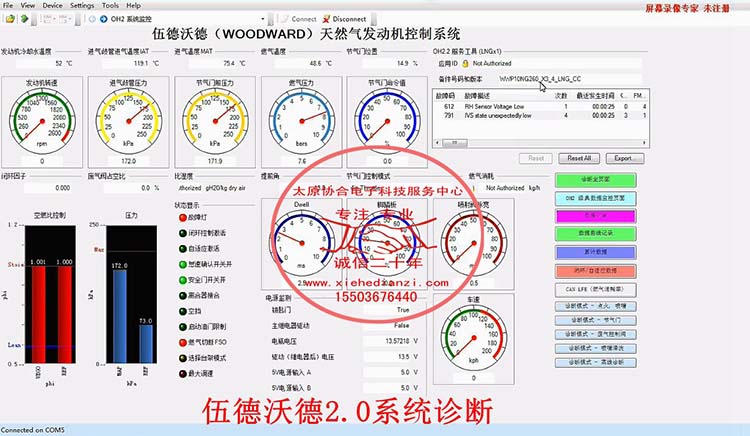Click the 自适应激活 status LED
Image resolution: width=750 pixels, height=436 pixels.
click(183, 249)
